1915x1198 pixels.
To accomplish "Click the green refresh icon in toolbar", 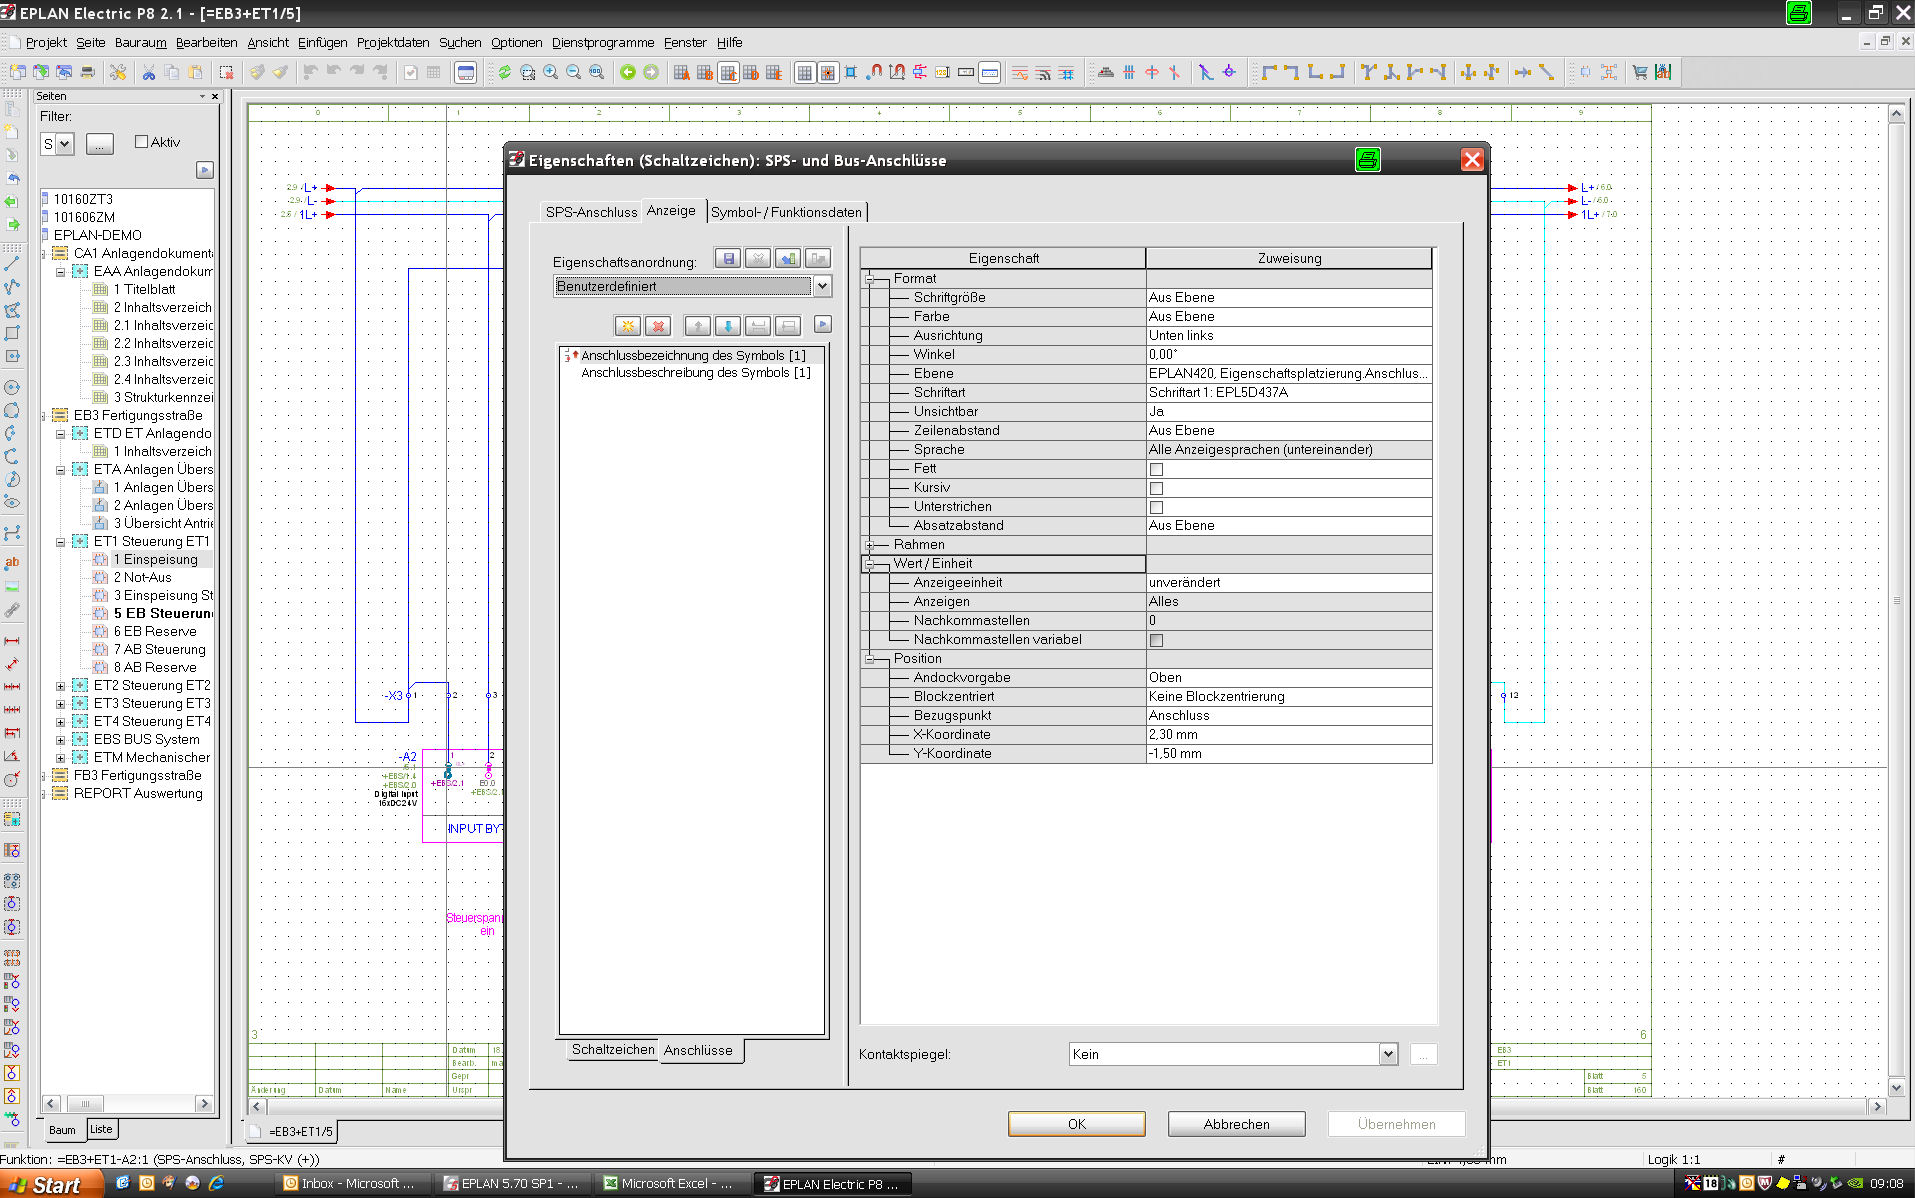I will click(505, 72).
